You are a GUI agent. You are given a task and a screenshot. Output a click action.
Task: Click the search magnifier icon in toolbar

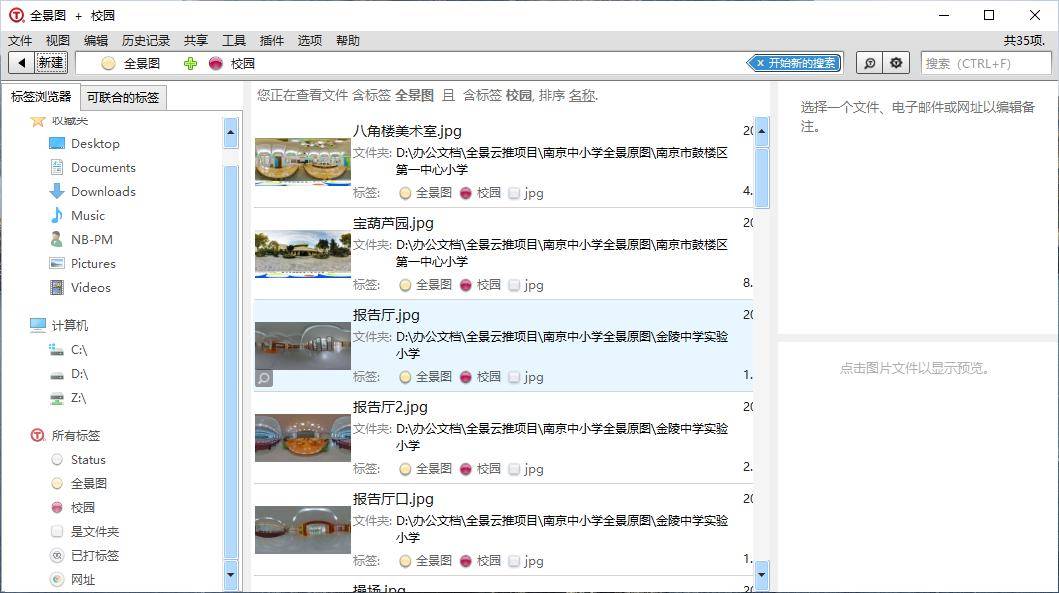click(869, 63)
